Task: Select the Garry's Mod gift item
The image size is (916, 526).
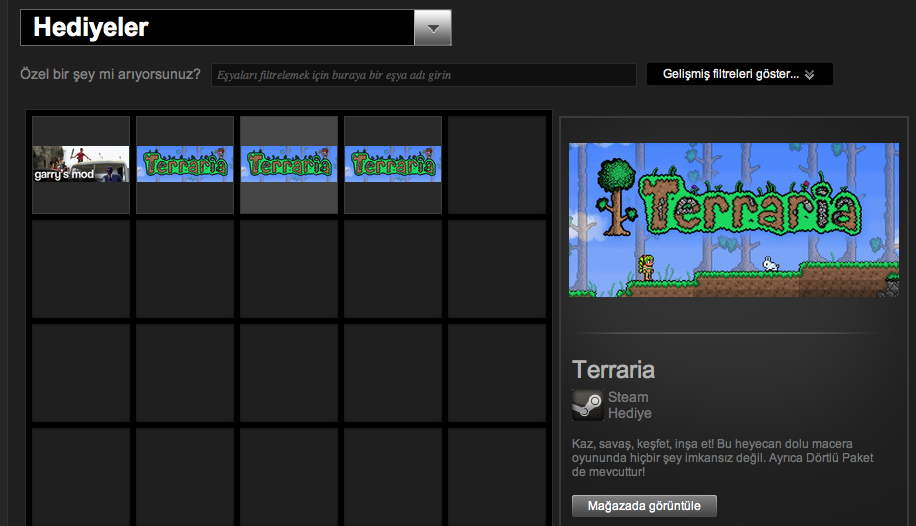Action: (81, 164)
